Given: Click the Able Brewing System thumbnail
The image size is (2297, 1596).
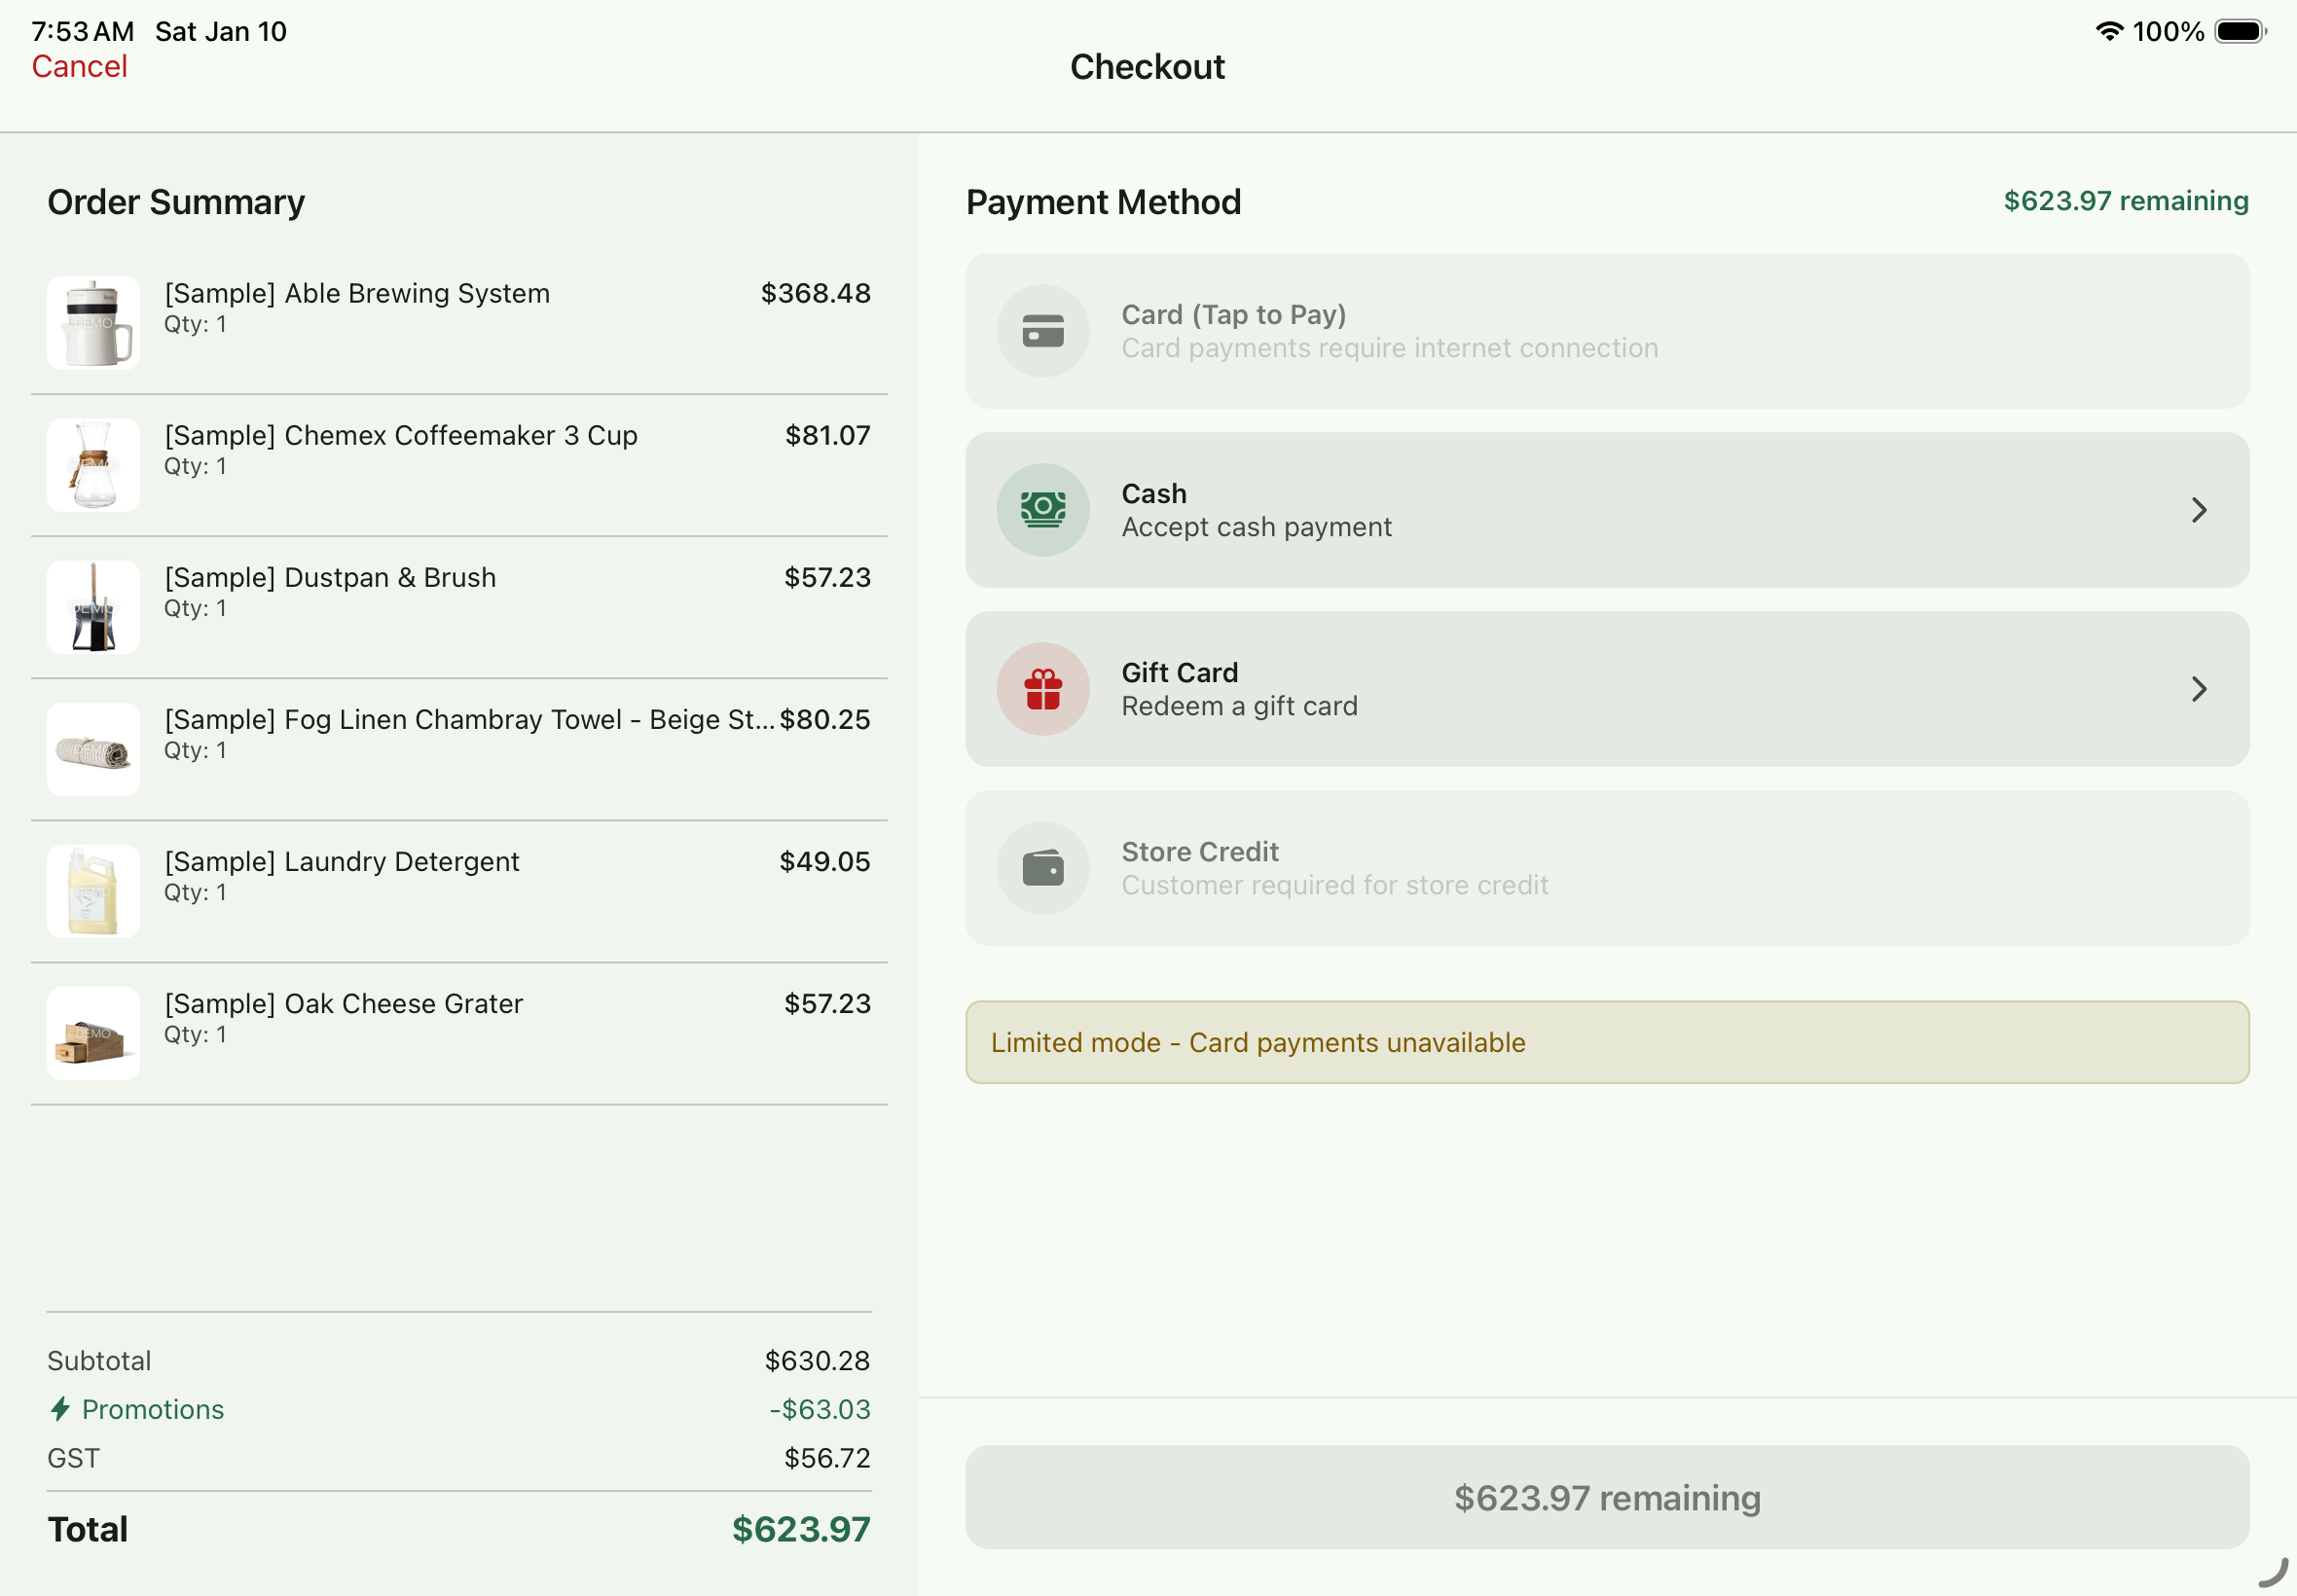Looking at the screenshot, I should click(93, 322).
